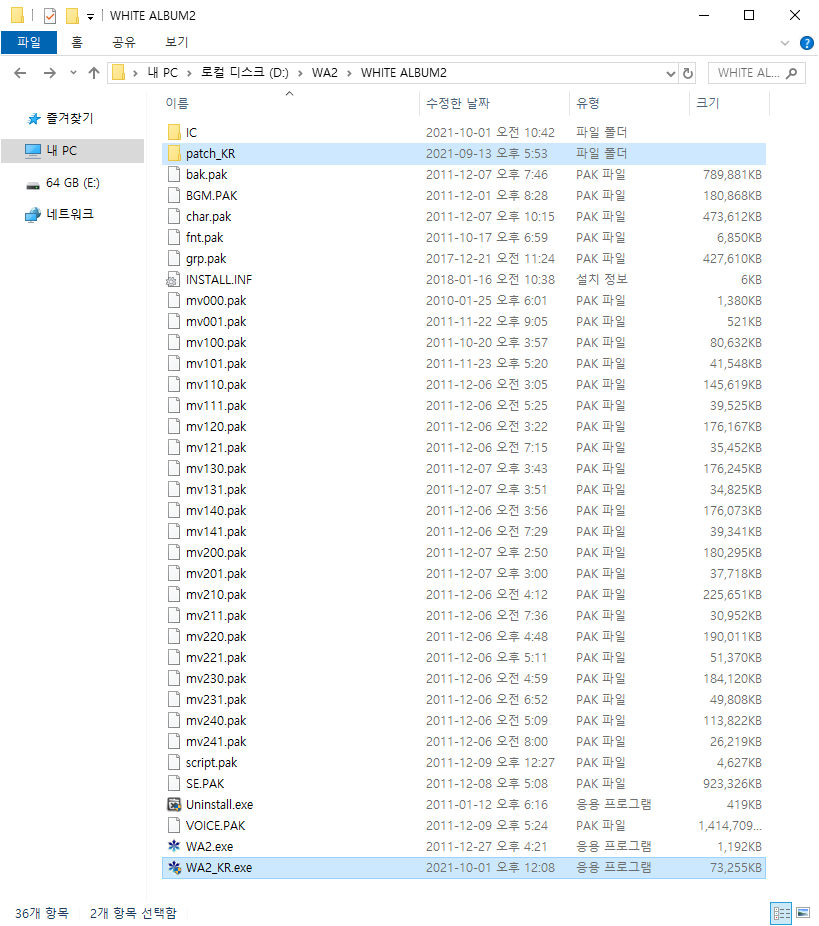
Task: Select the script.pak file icon
Action: (x=174, y=762)
